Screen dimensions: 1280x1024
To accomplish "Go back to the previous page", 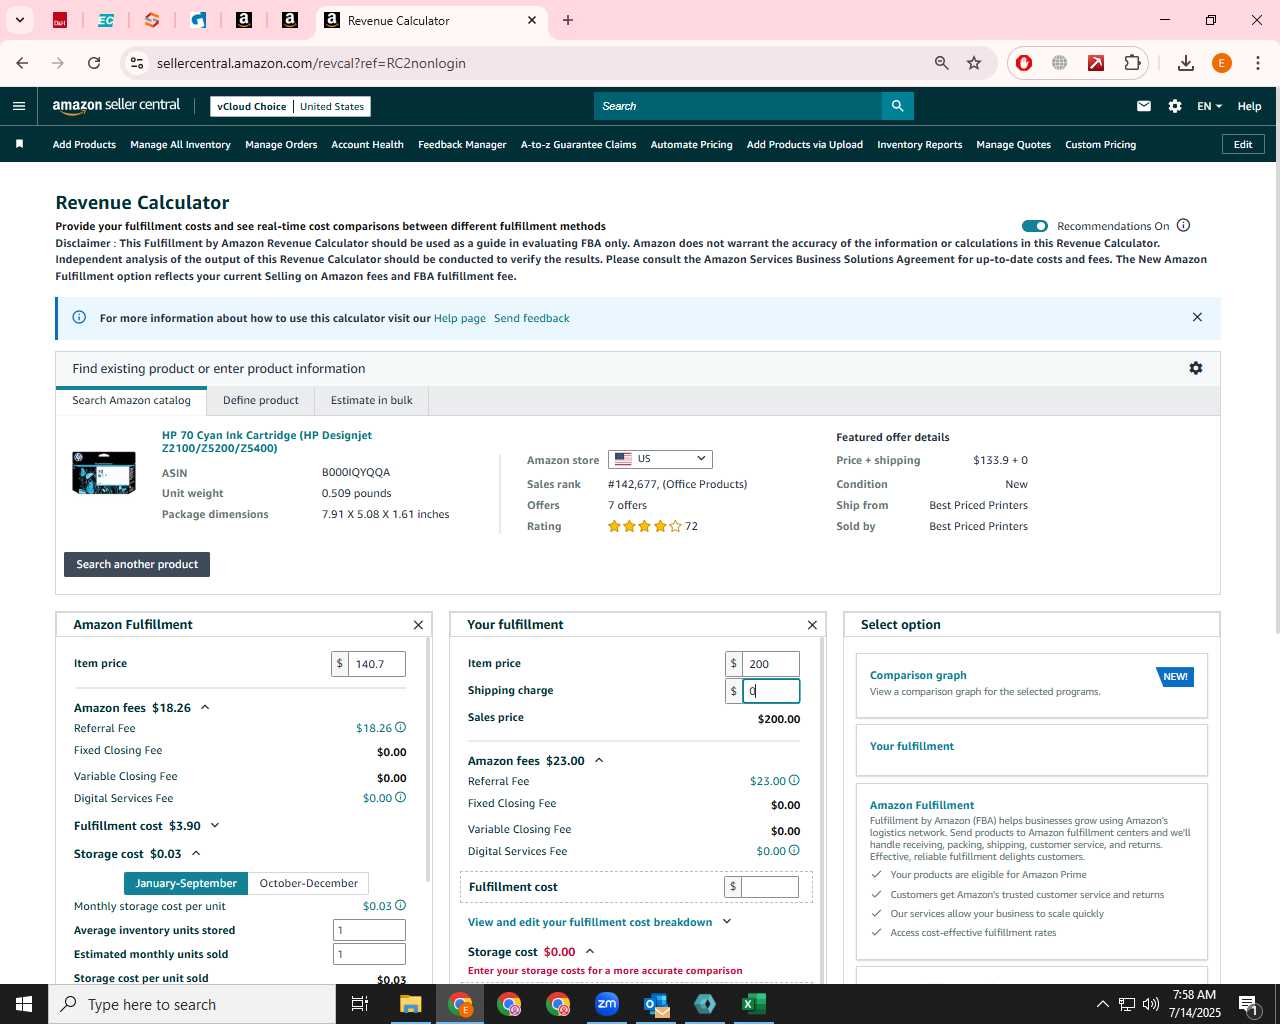I will 22,63.
